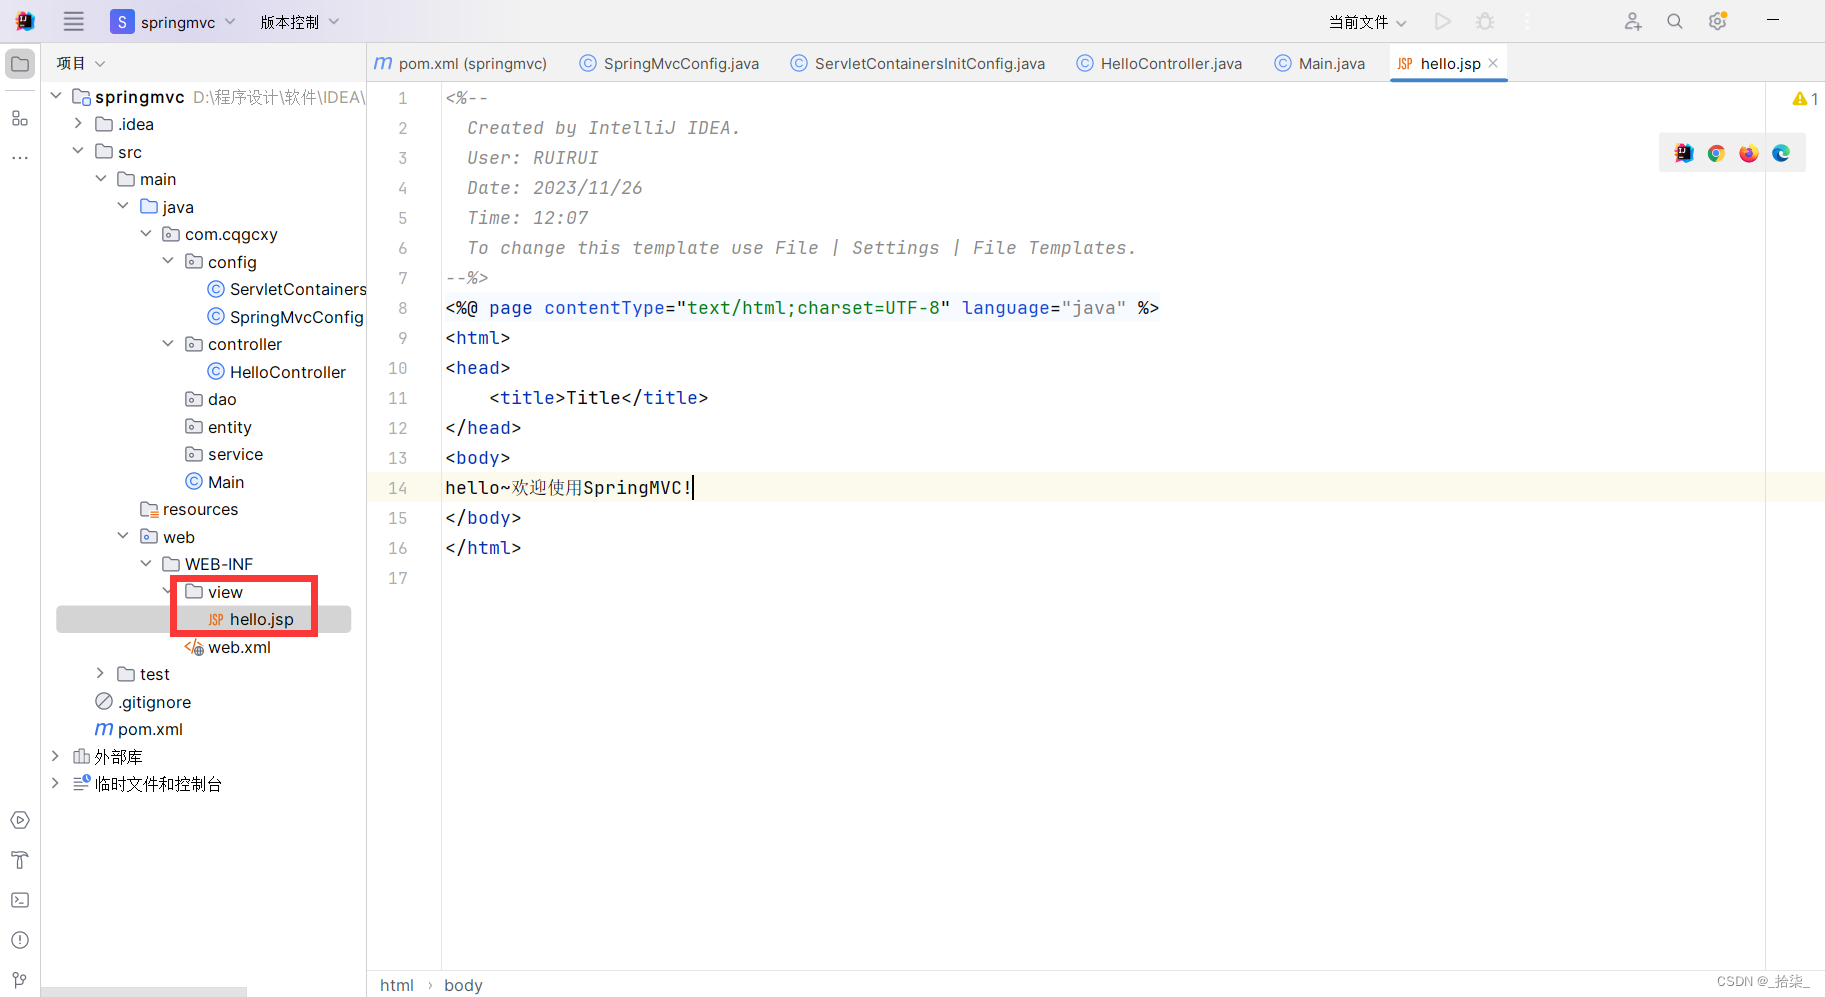
Task: Open the Problems tool window
Action: 19,940
